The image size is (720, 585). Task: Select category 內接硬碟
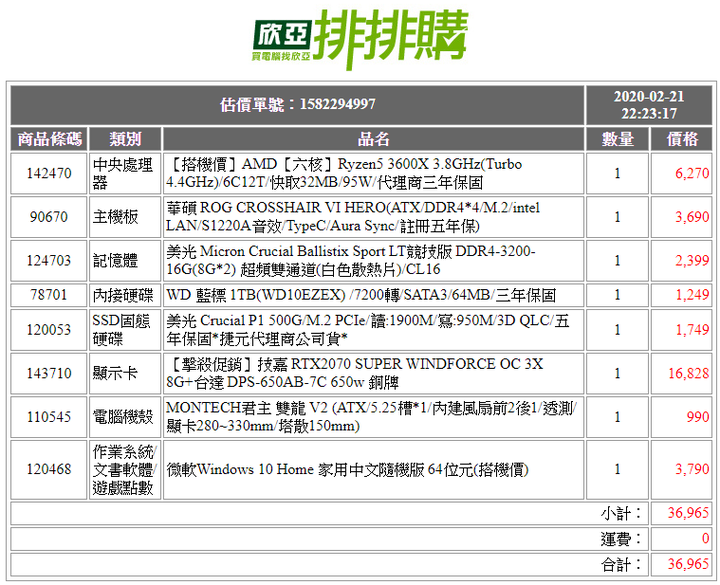click(123, 295)
